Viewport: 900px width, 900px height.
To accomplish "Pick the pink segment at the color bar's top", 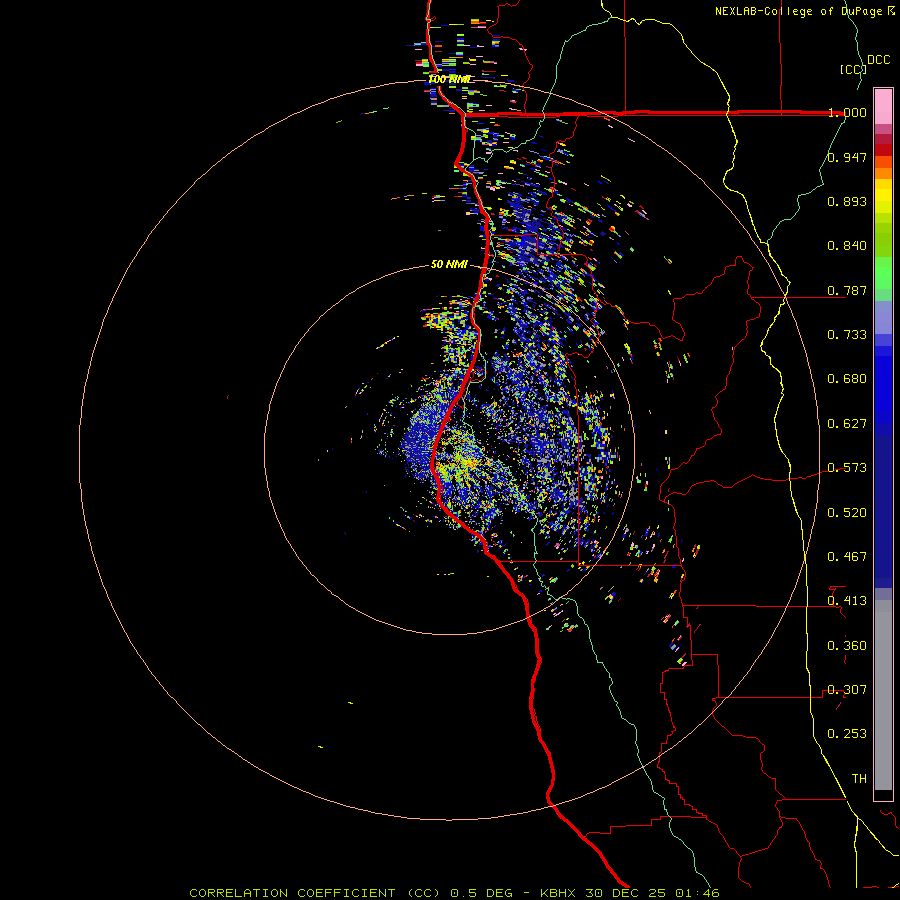I will pyautogui.click(x=883, y=107).
